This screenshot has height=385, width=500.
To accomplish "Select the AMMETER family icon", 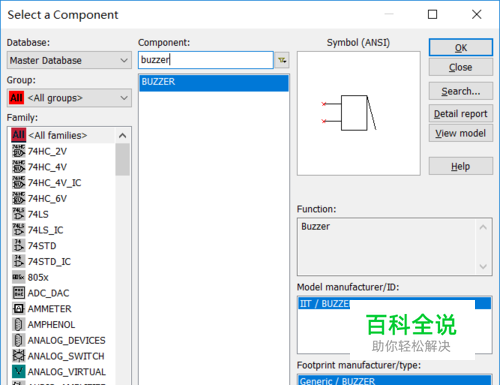I will 18,309.
